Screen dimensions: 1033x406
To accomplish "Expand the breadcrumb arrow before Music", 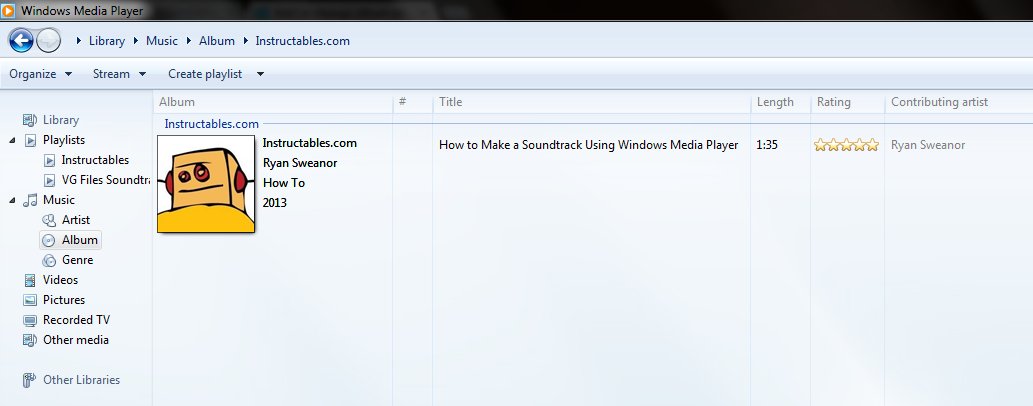I will (x=136, y=41).
